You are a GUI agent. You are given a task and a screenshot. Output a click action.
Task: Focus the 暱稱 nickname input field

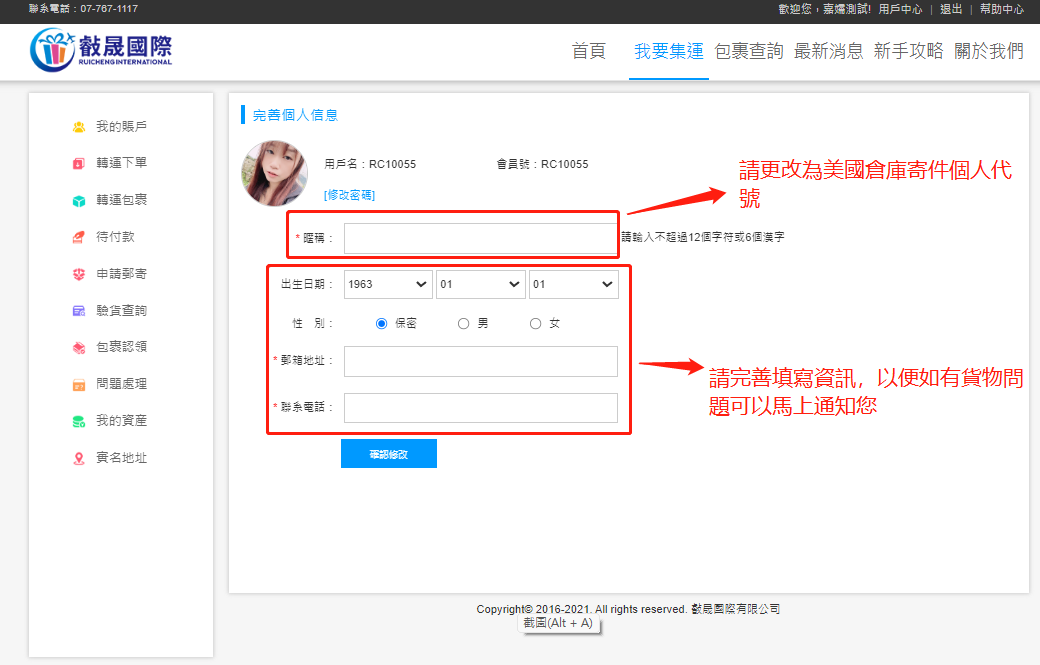pyautogui.click(x=480, y=239)
